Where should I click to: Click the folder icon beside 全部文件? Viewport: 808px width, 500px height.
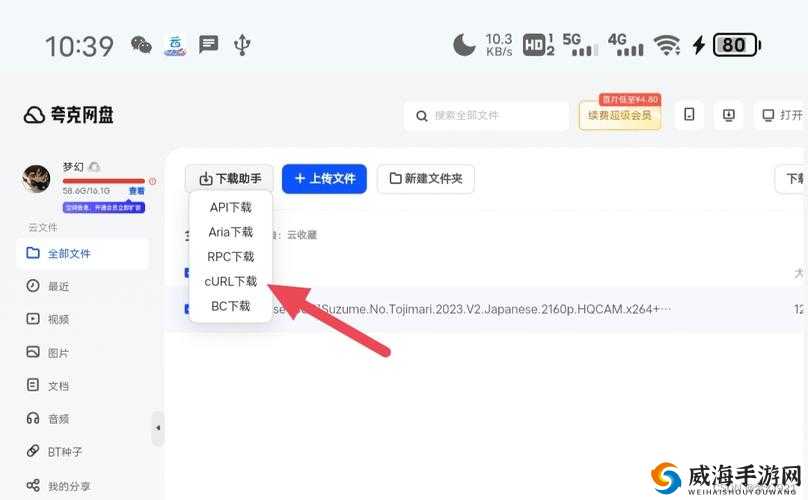[x=33, y=253]
